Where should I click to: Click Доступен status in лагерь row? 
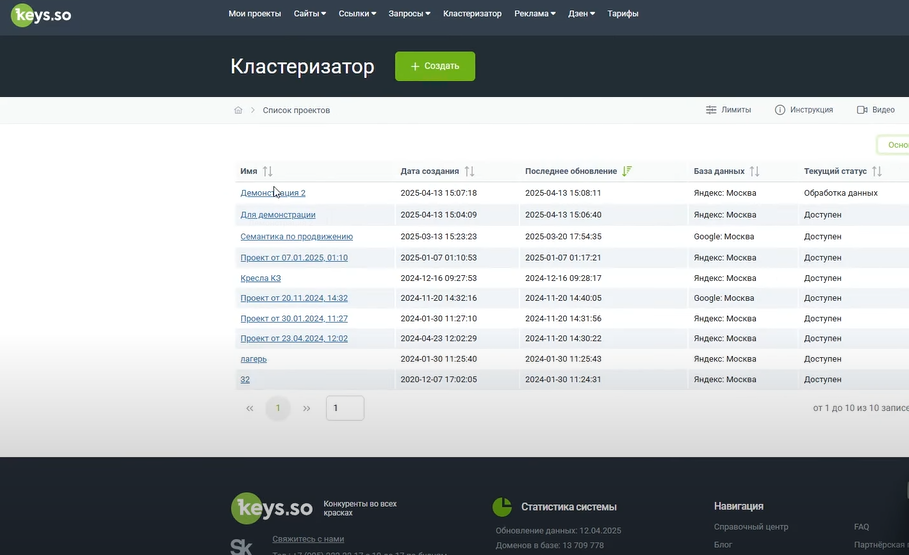(x=822, y=359)
